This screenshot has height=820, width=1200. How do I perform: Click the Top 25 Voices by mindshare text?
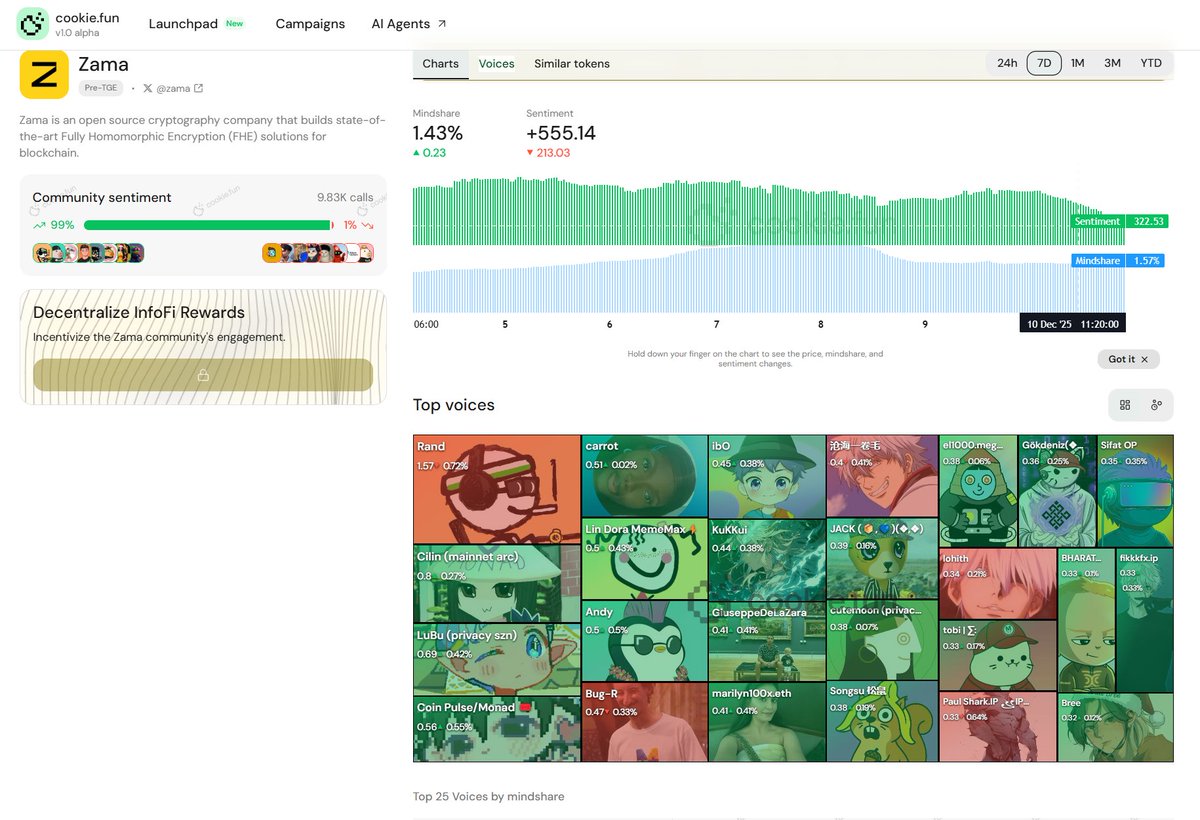click(489, 797)
